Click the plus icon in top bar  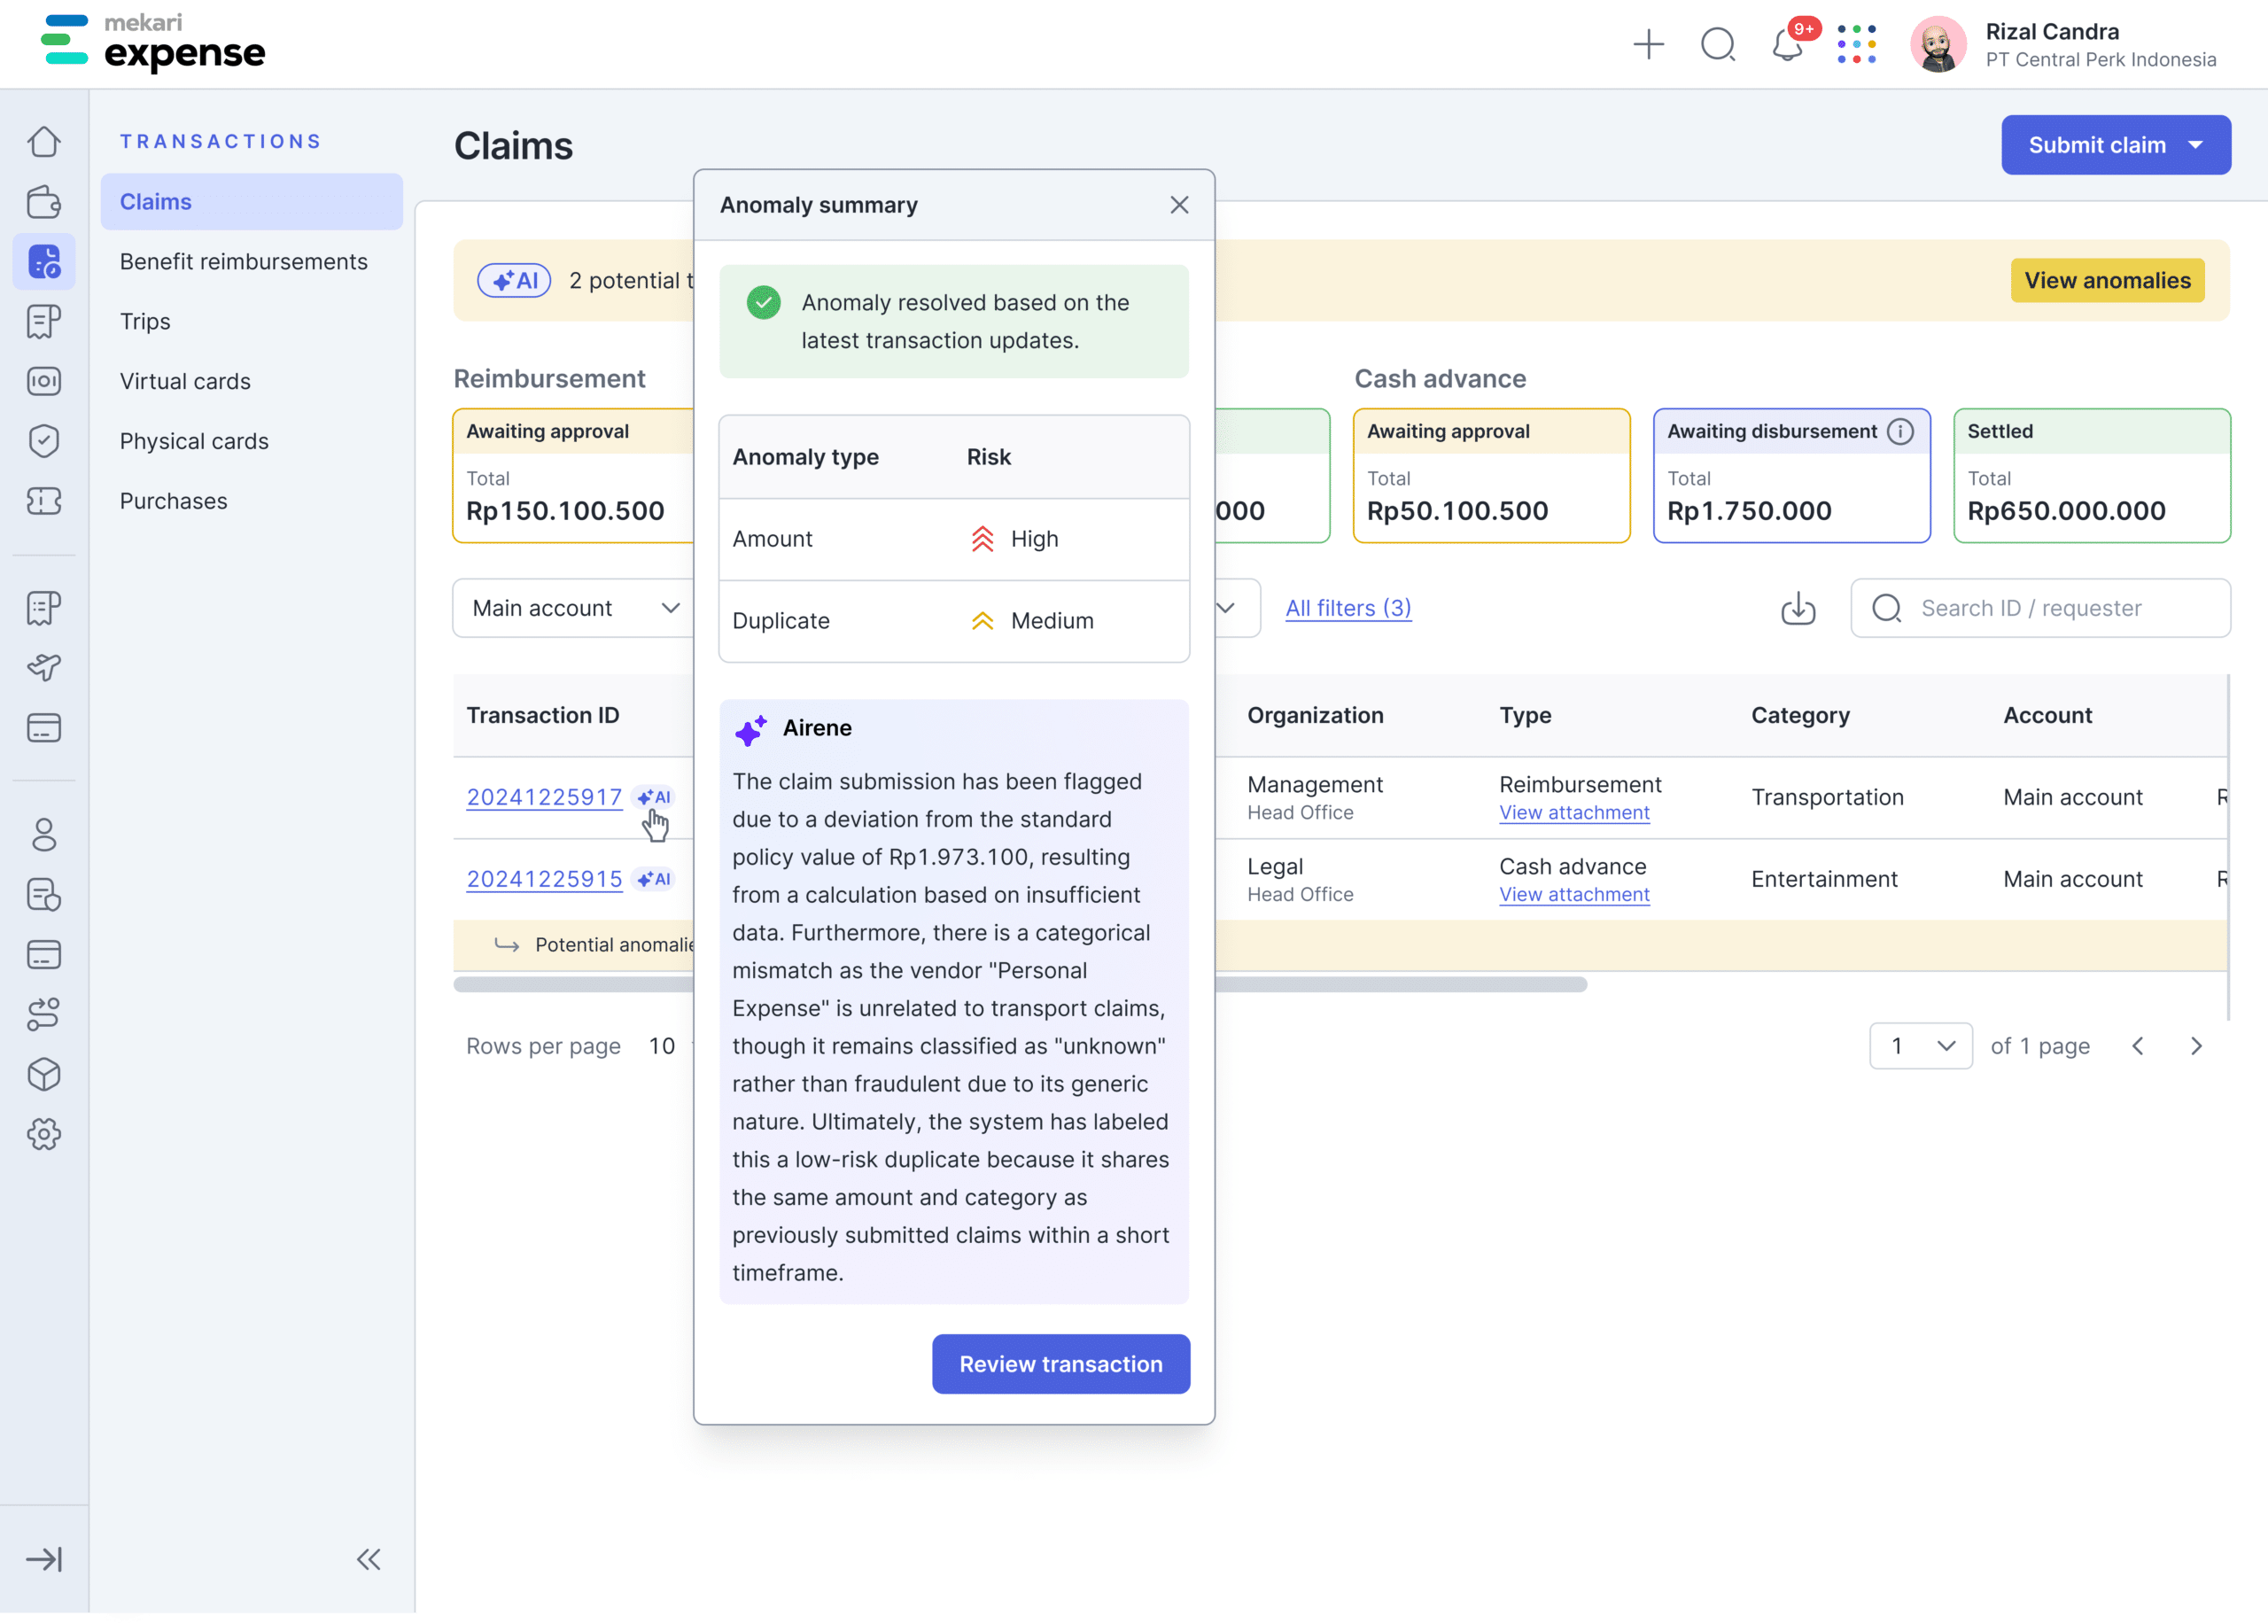pos(1648,45)
